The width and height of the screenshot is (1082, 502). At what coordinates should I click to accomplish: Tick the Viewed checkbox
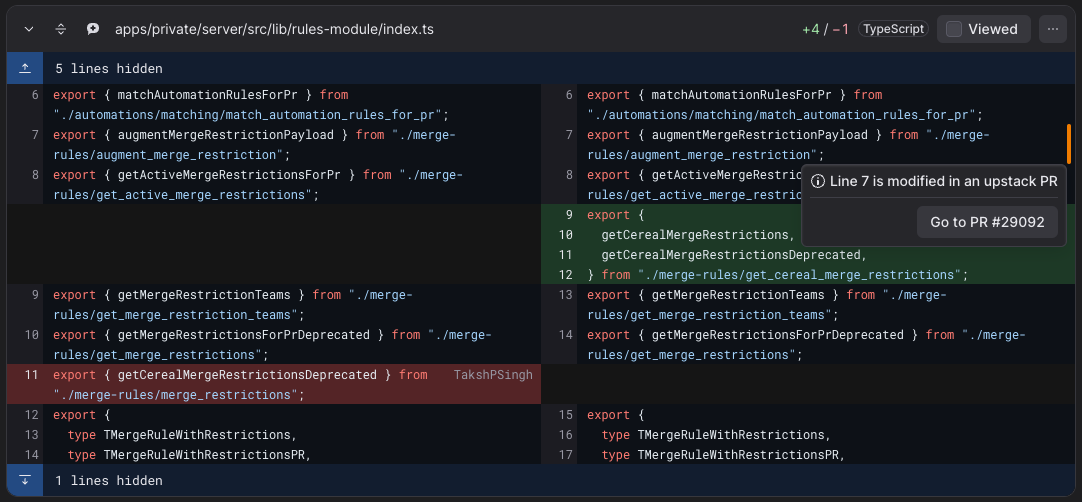pyautogui.click(x=954, y=29)
